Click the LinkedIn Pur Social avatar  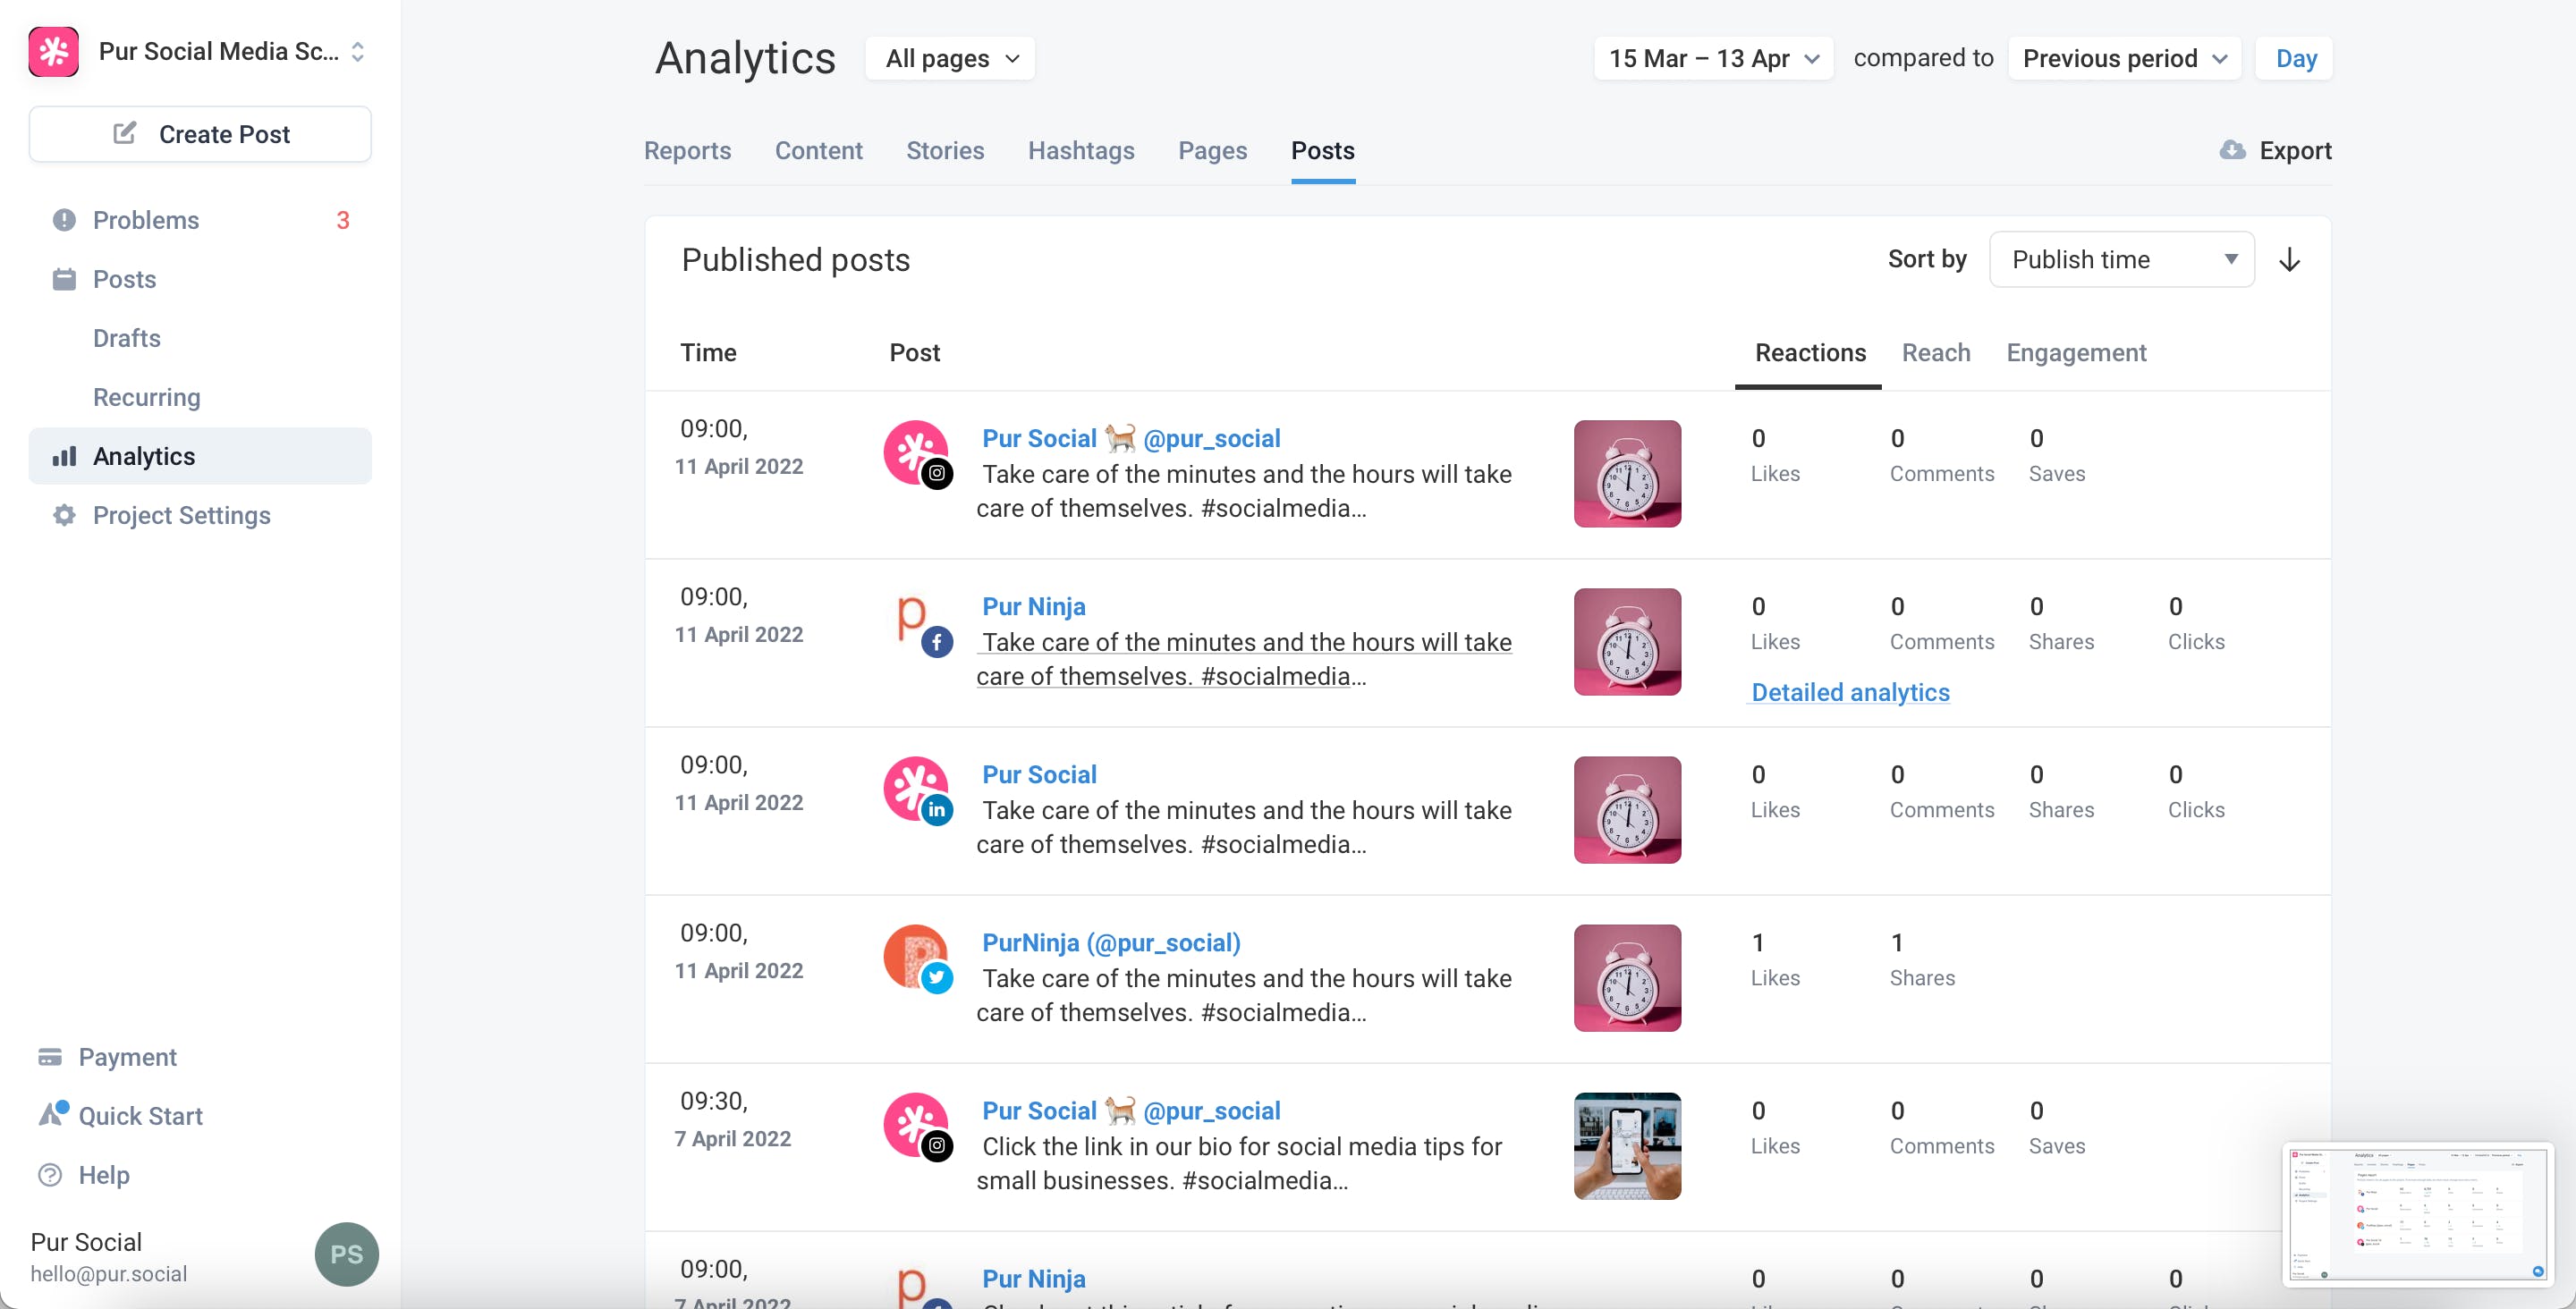tap(917, 790)
